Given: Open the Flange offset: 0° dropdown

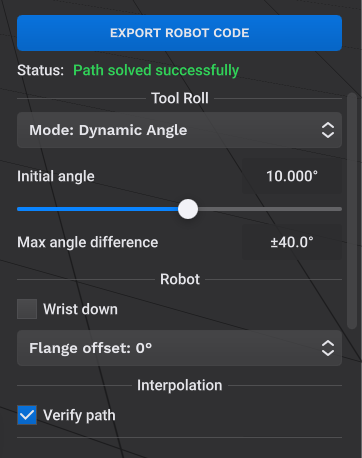Looking at the screenshot, I should (179, 348).
